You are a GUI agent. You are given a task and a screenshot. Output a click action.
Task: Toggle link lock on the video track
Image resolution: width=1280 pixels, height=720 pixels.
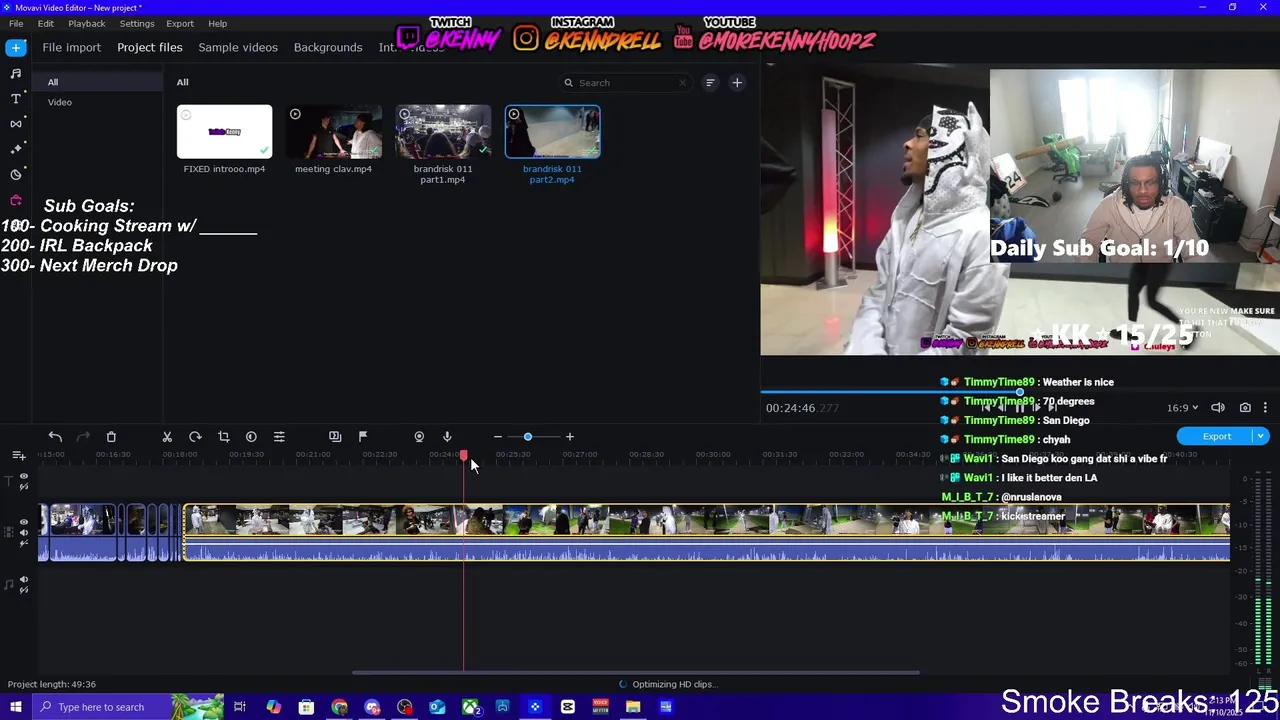tap(24, 544)
